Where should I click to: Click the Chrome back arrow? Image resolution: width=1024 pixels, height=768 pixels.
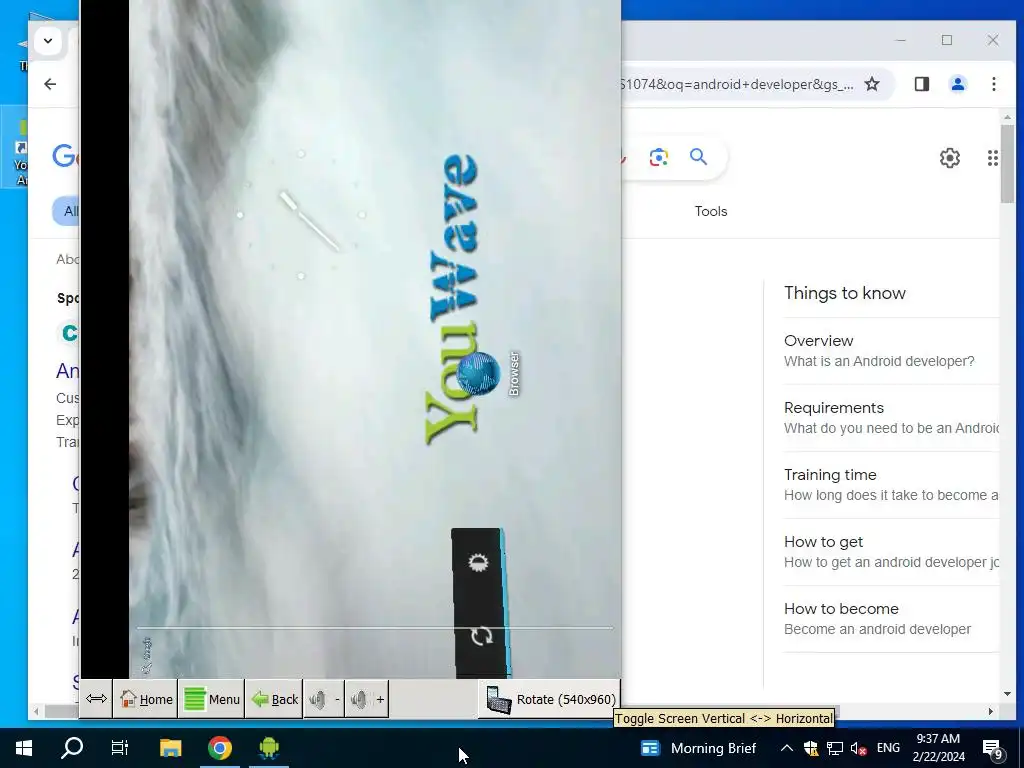pyautogui.click(x=50, y=84)
